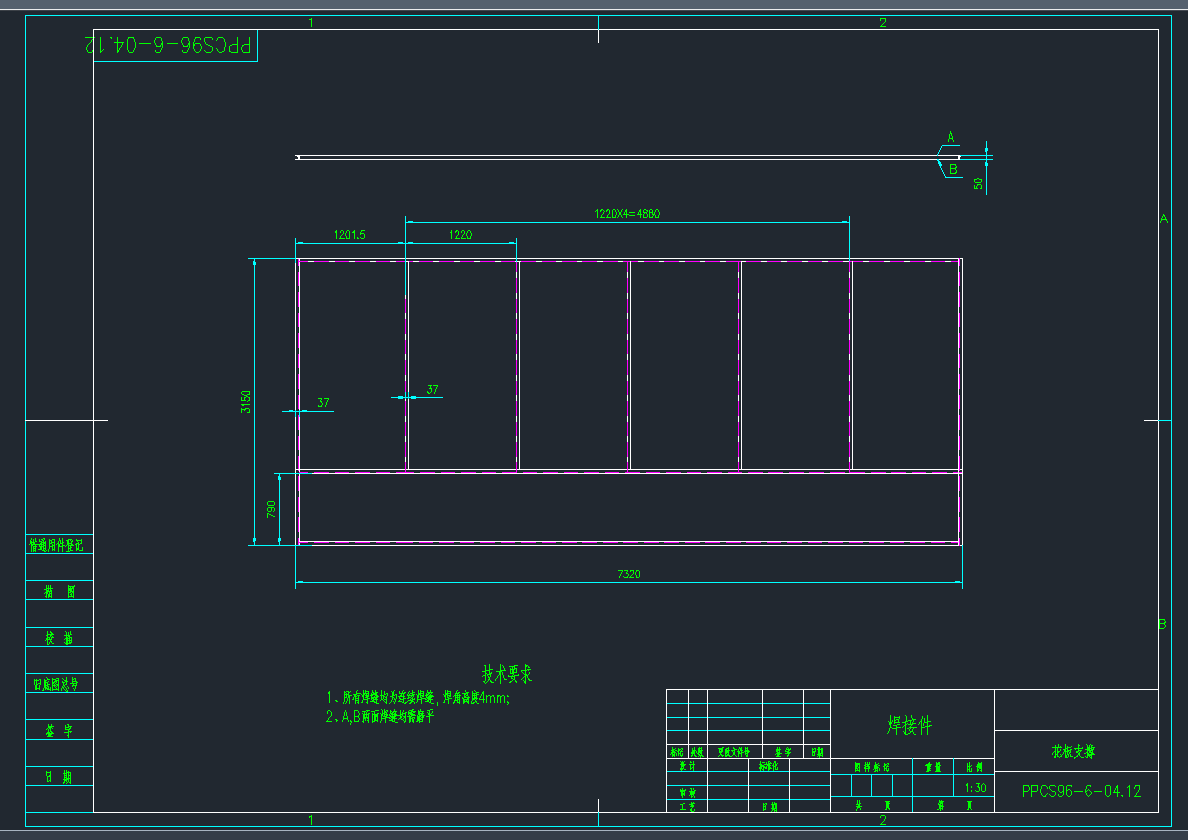Select technical note 1 about 4mm weld

coord(418,698)
